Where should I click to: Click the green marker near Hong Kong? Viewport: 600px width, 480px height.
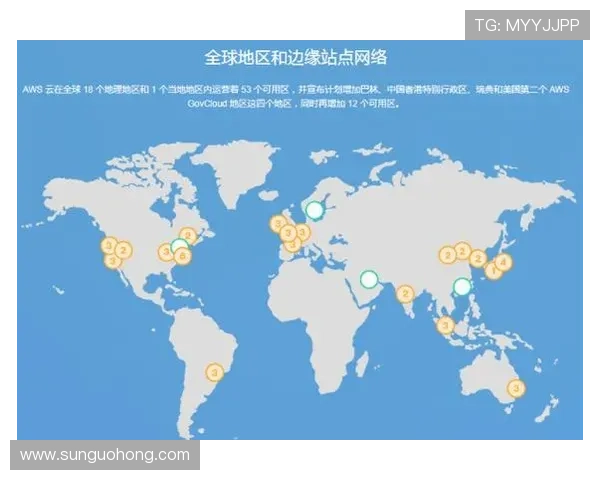462,286
